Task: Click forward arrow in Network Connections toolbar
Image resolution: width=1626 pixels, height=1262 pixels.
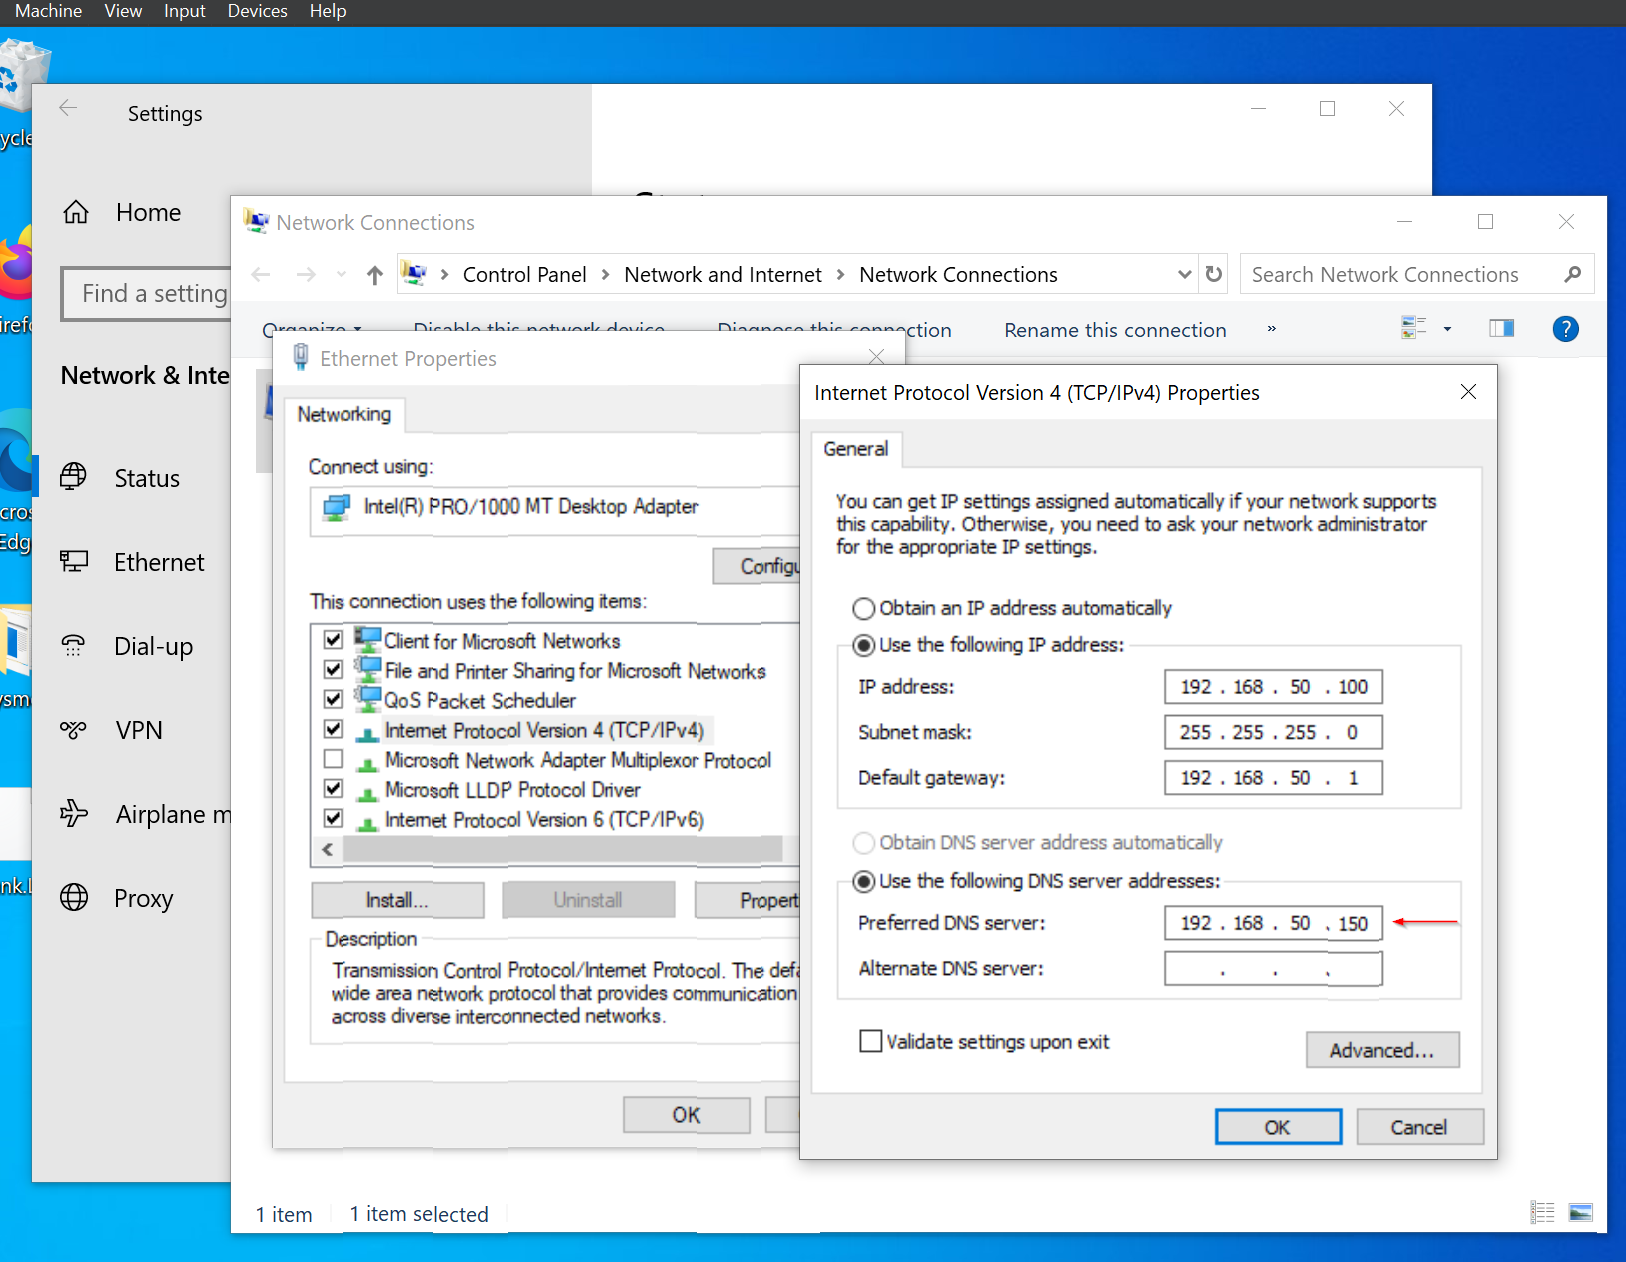Action: click(306, 275)
